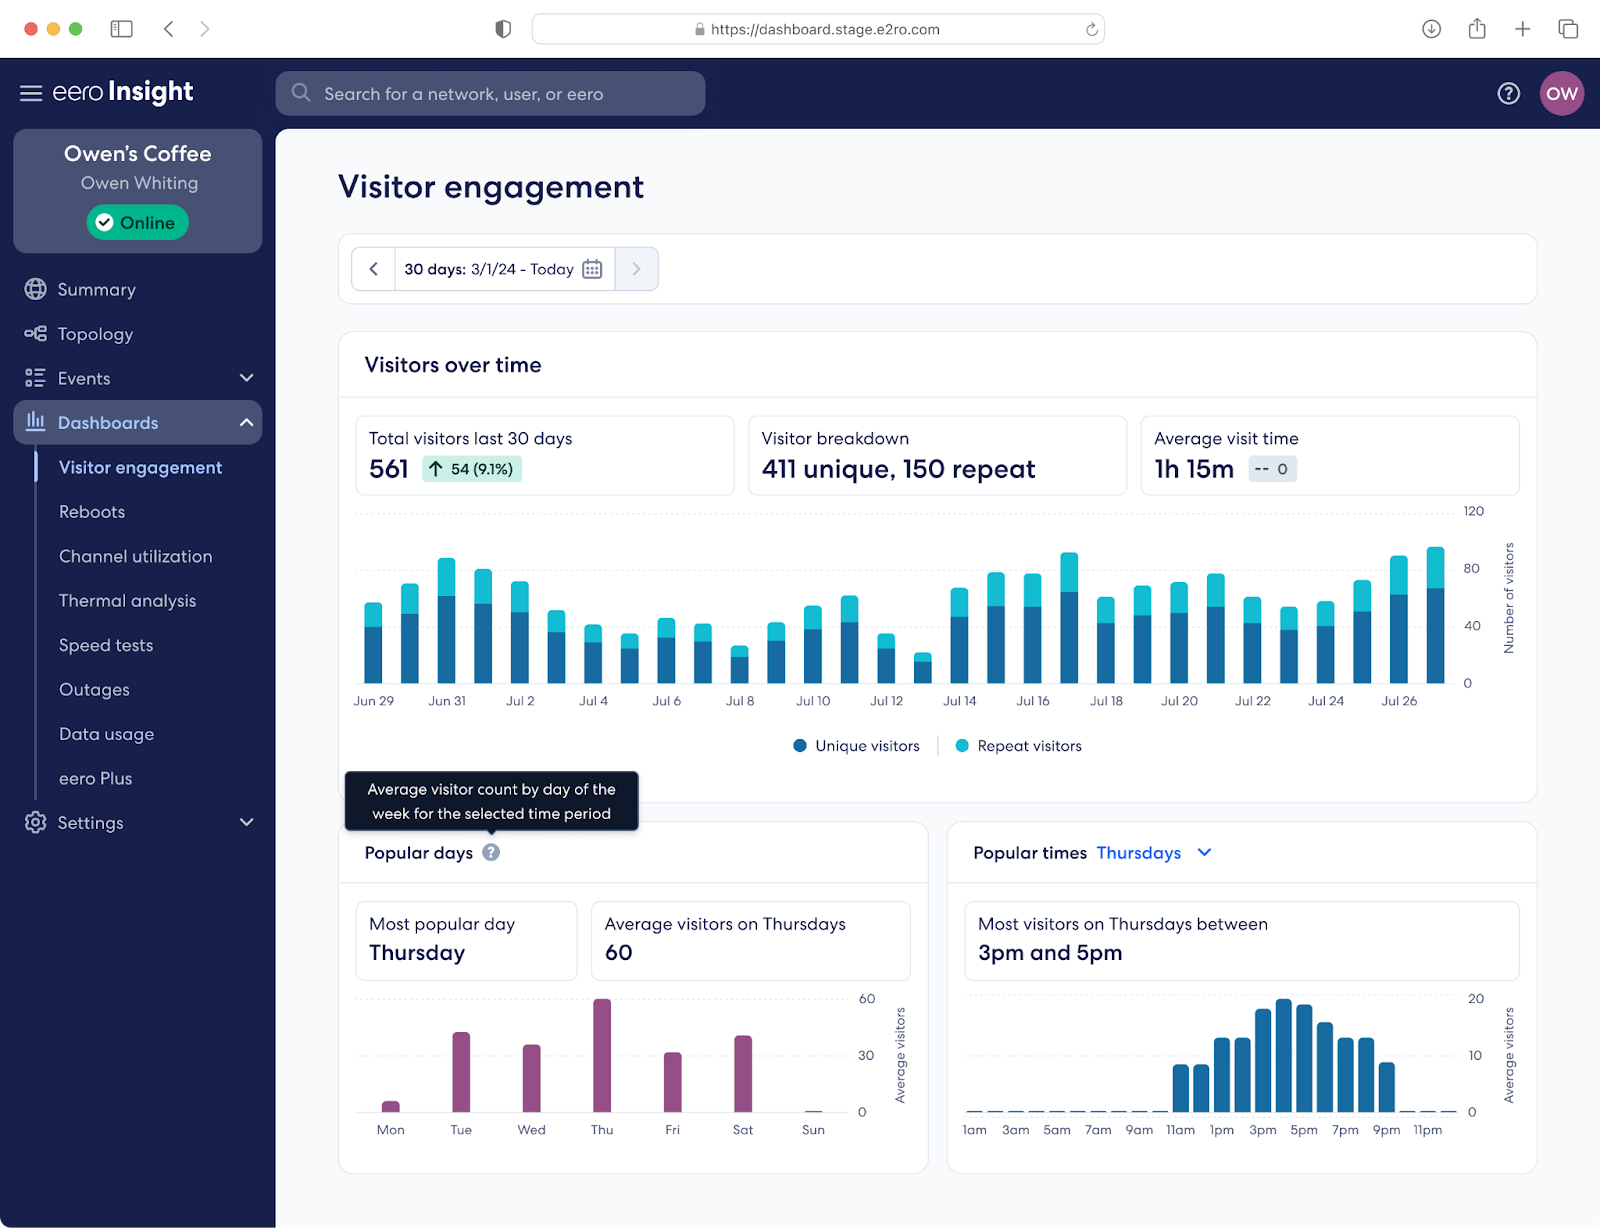Click the Mon bar in Popular days chart
This screenshot has width=1600, height=1228.
coord(391,1106)
